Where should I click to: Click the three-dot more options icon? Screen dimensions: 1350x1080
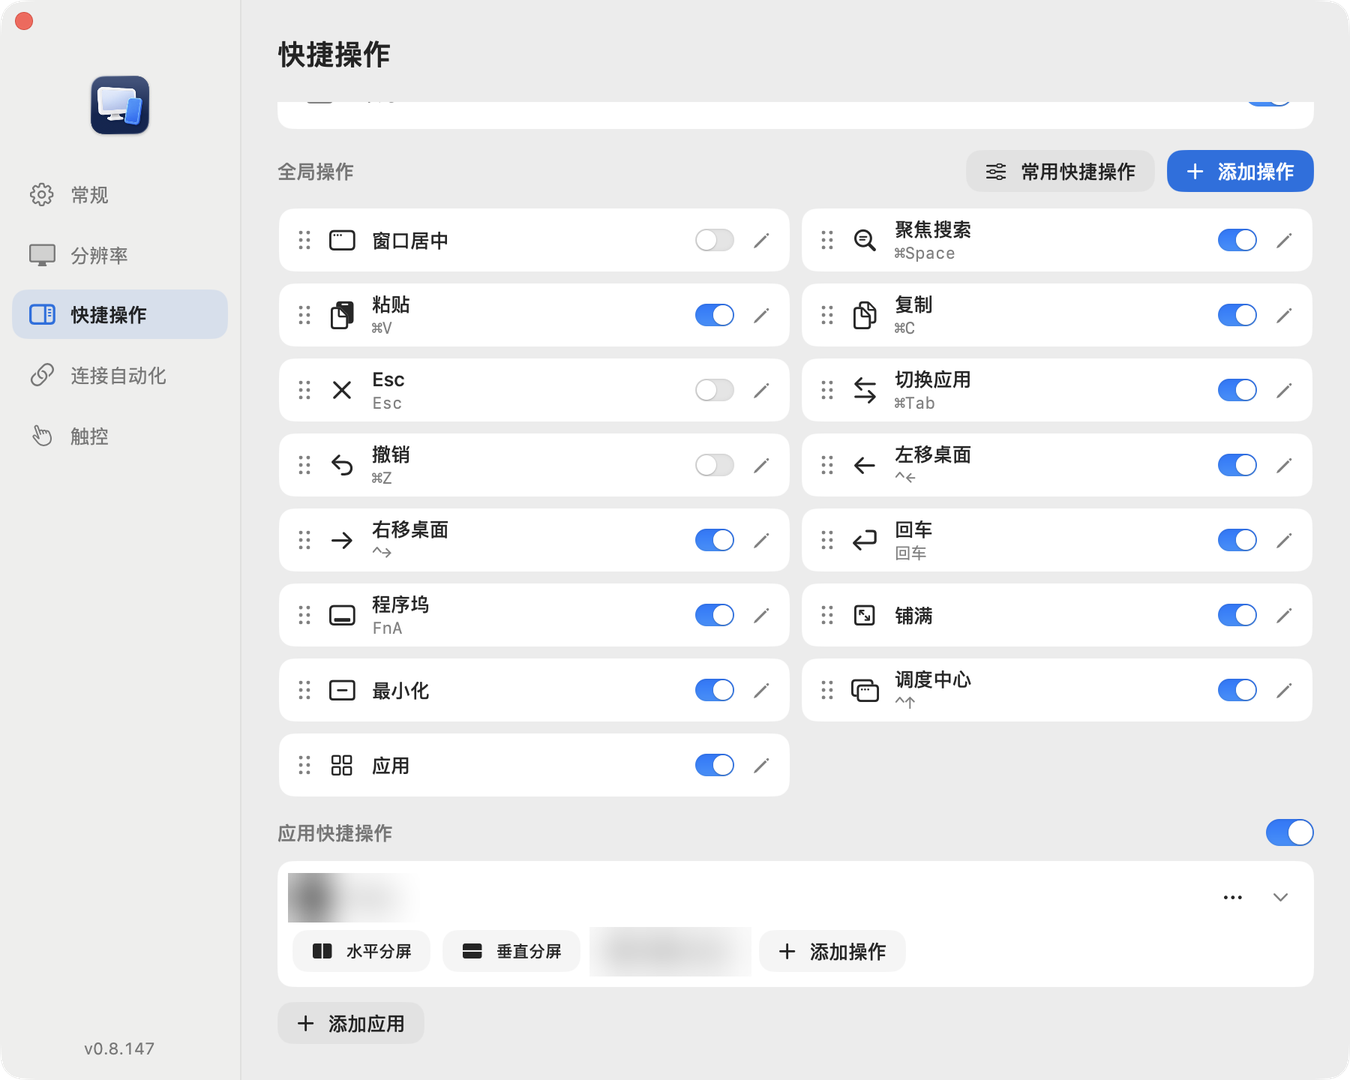pyautogui.click(x=1233, y=897)
